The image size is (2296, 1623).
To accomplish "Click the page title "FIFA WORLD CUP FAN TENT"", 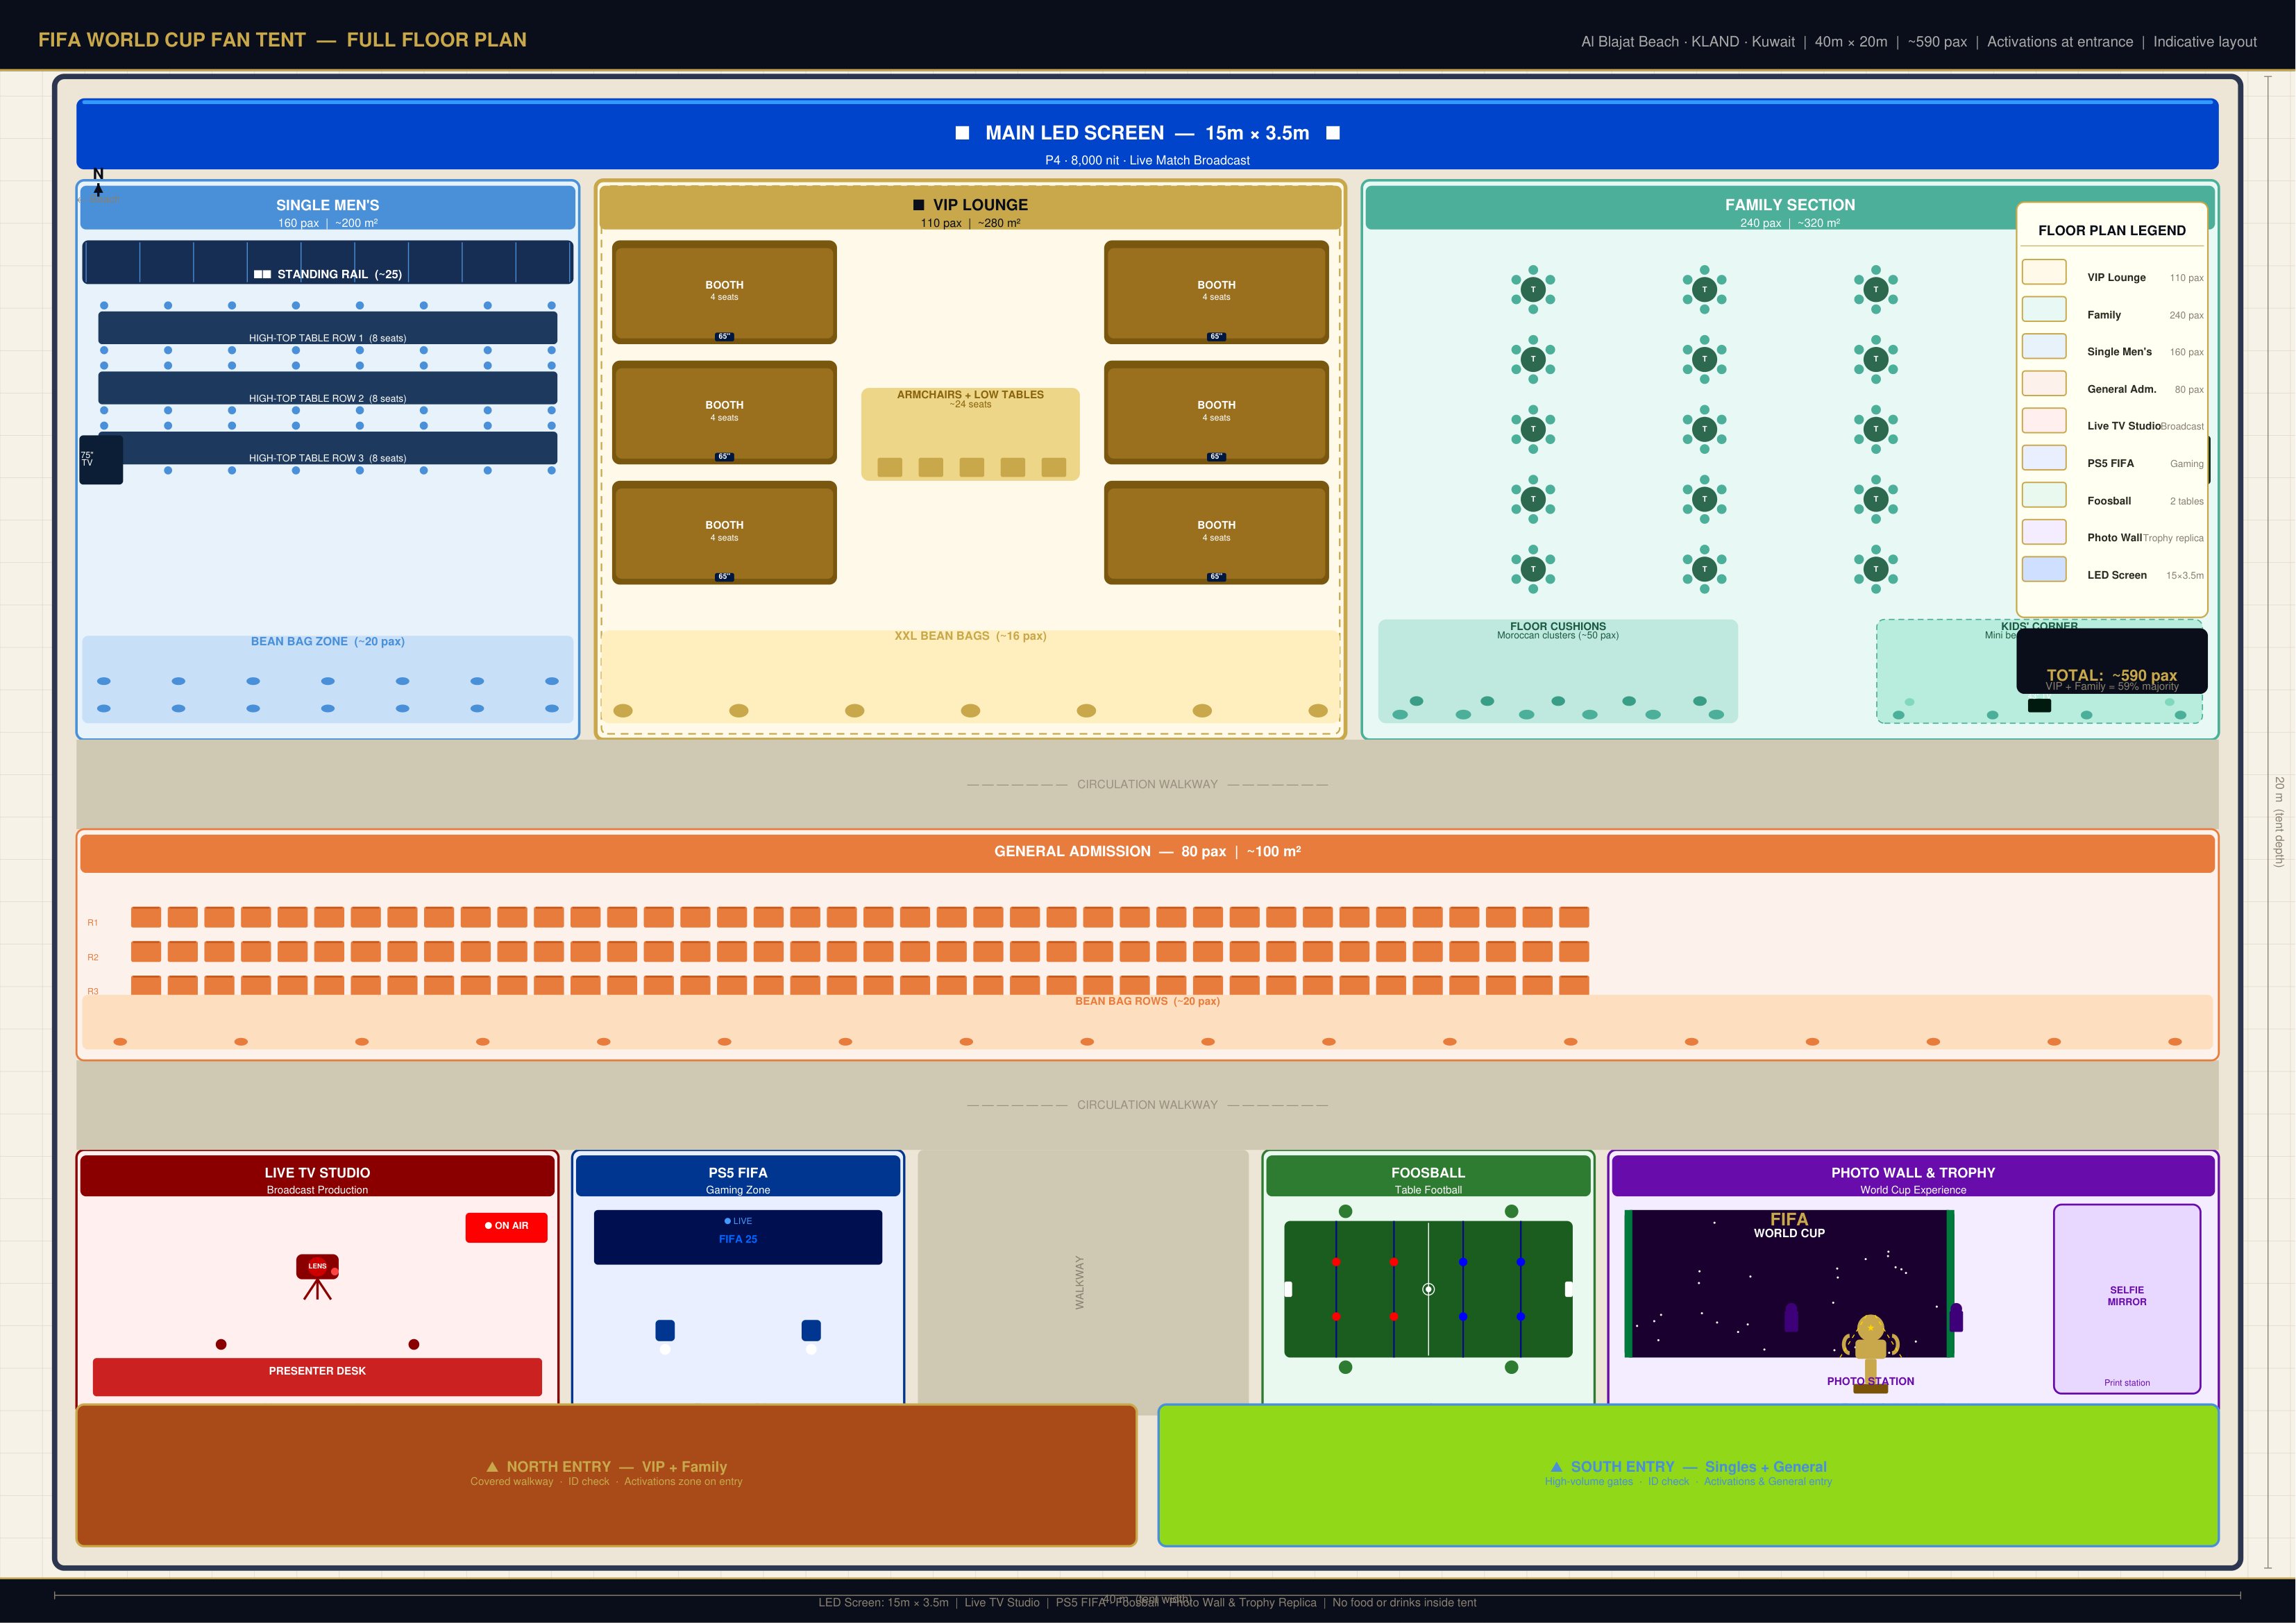I will coord(172,40).
